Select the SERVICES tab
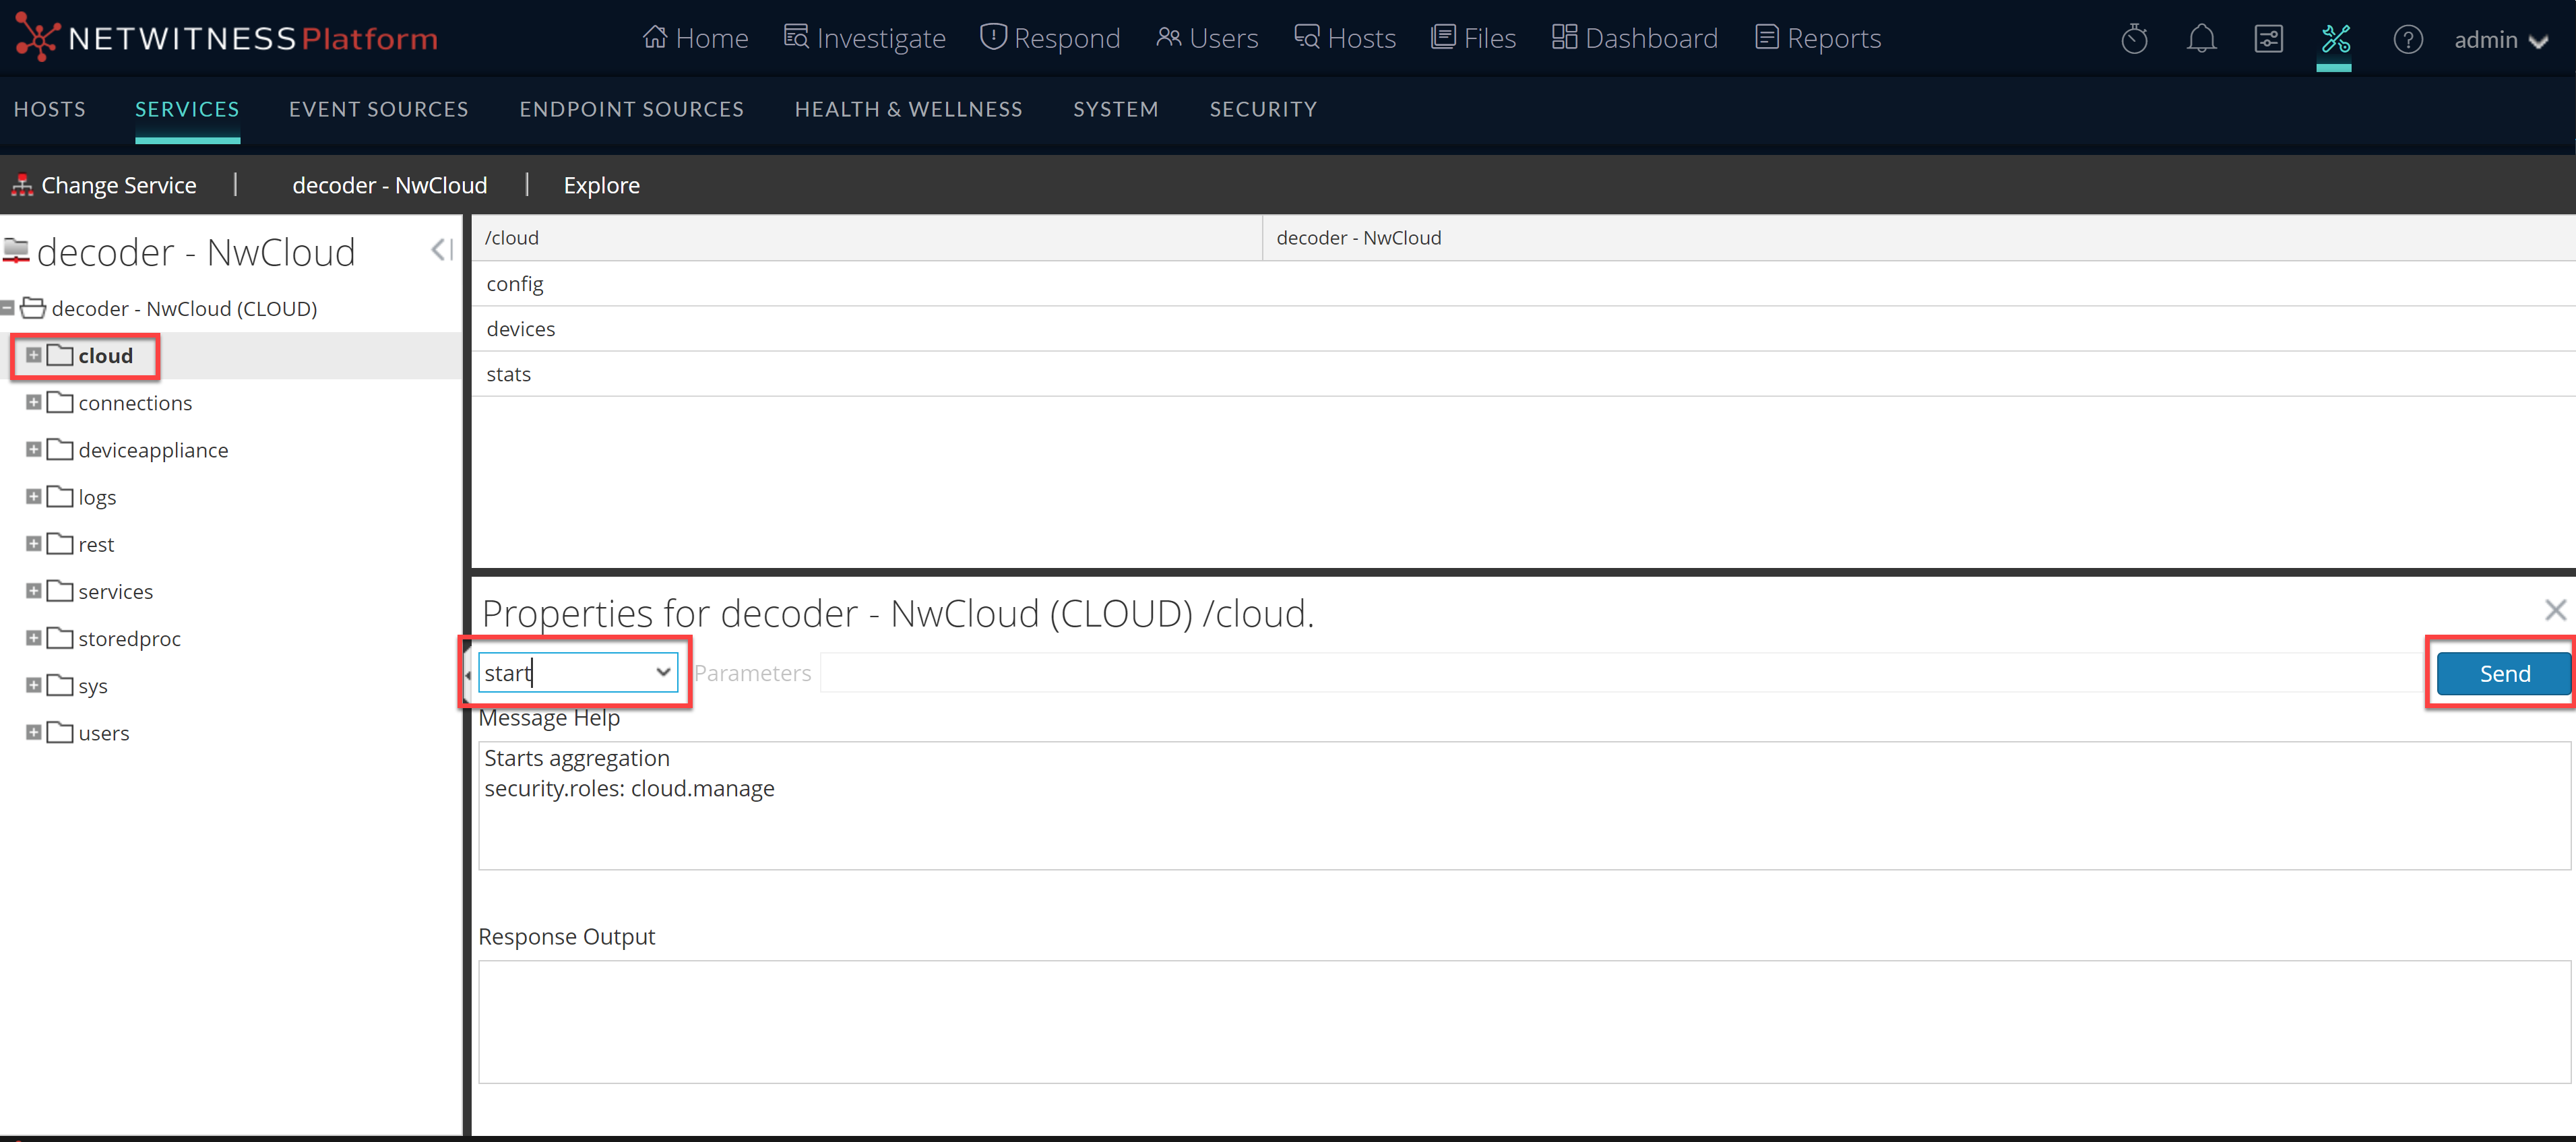 pyautogui.click(x=186, y=108)
